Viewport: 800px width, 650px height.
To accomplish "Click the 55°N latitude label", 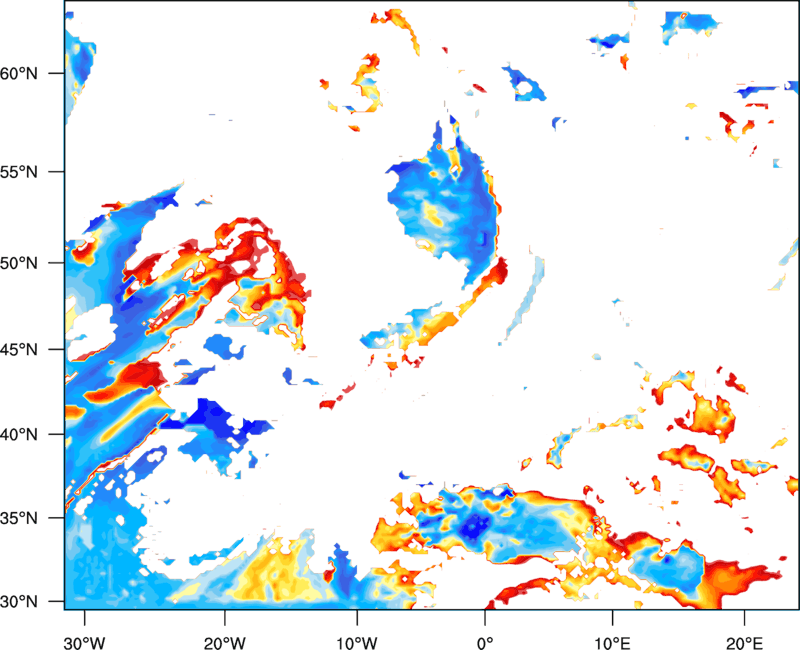I will point(19,172).
